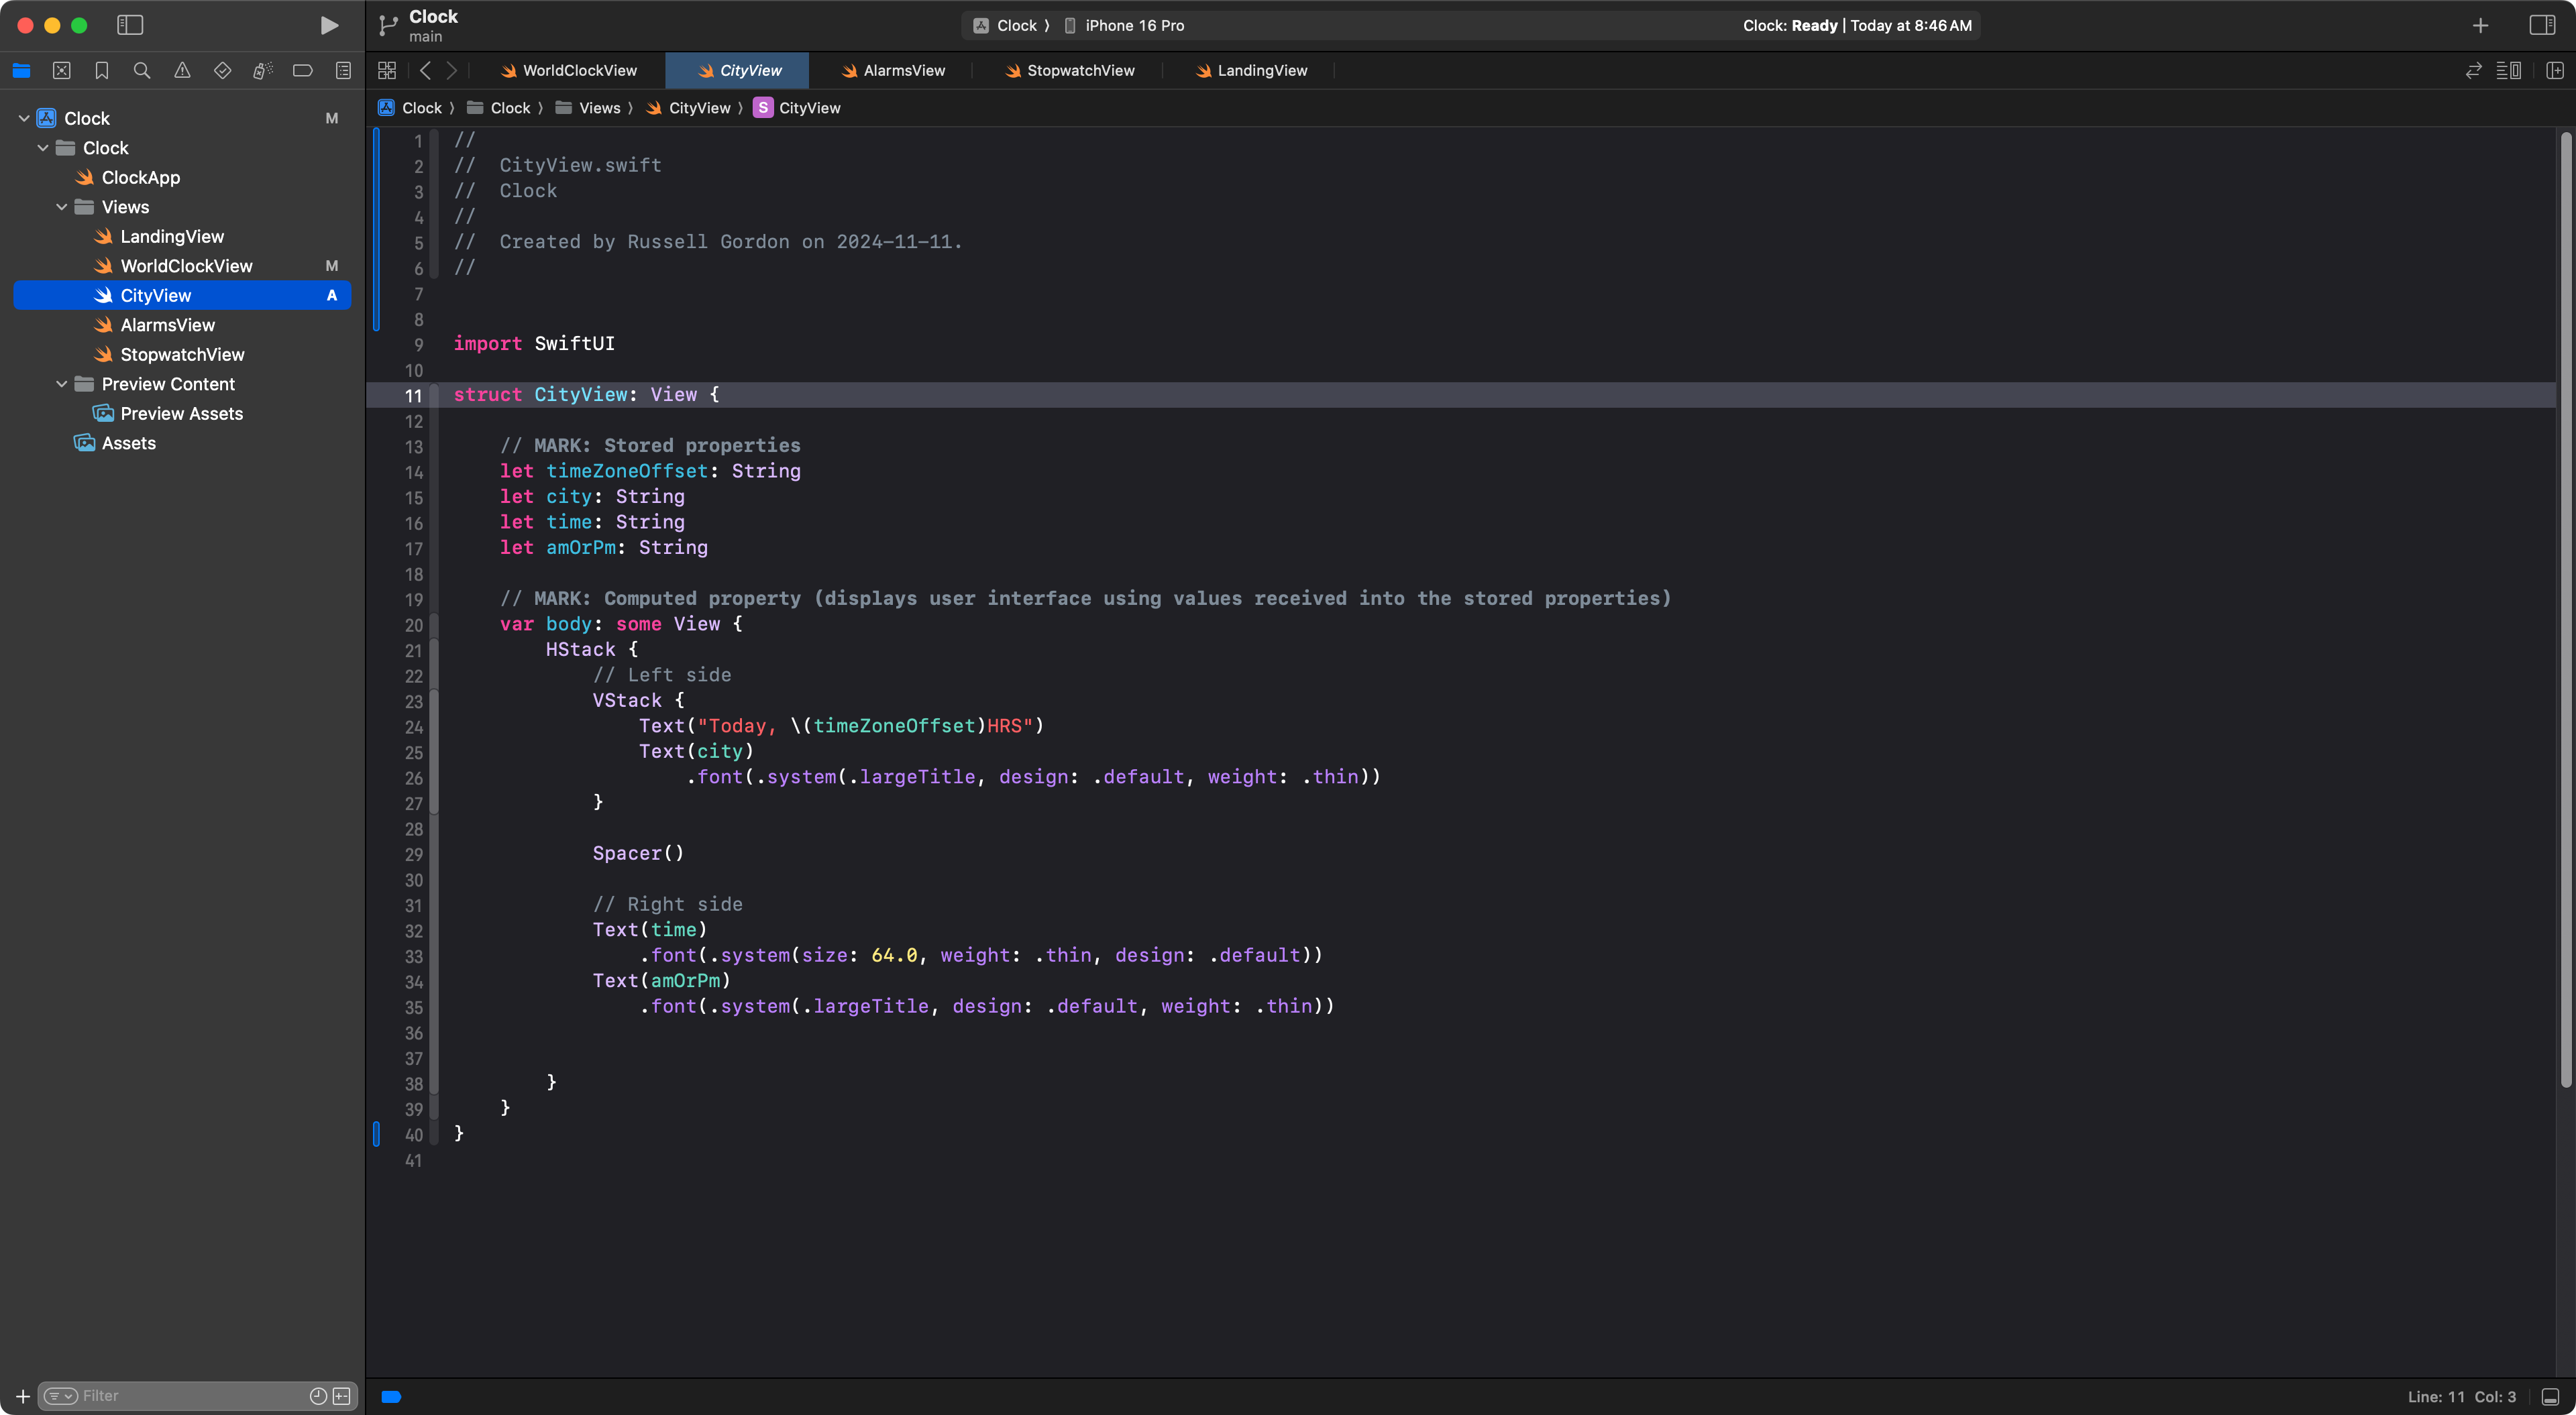2576x1415 pixels.
Task: Toggle the bottom debug area
Action: click(2550, 1396)
